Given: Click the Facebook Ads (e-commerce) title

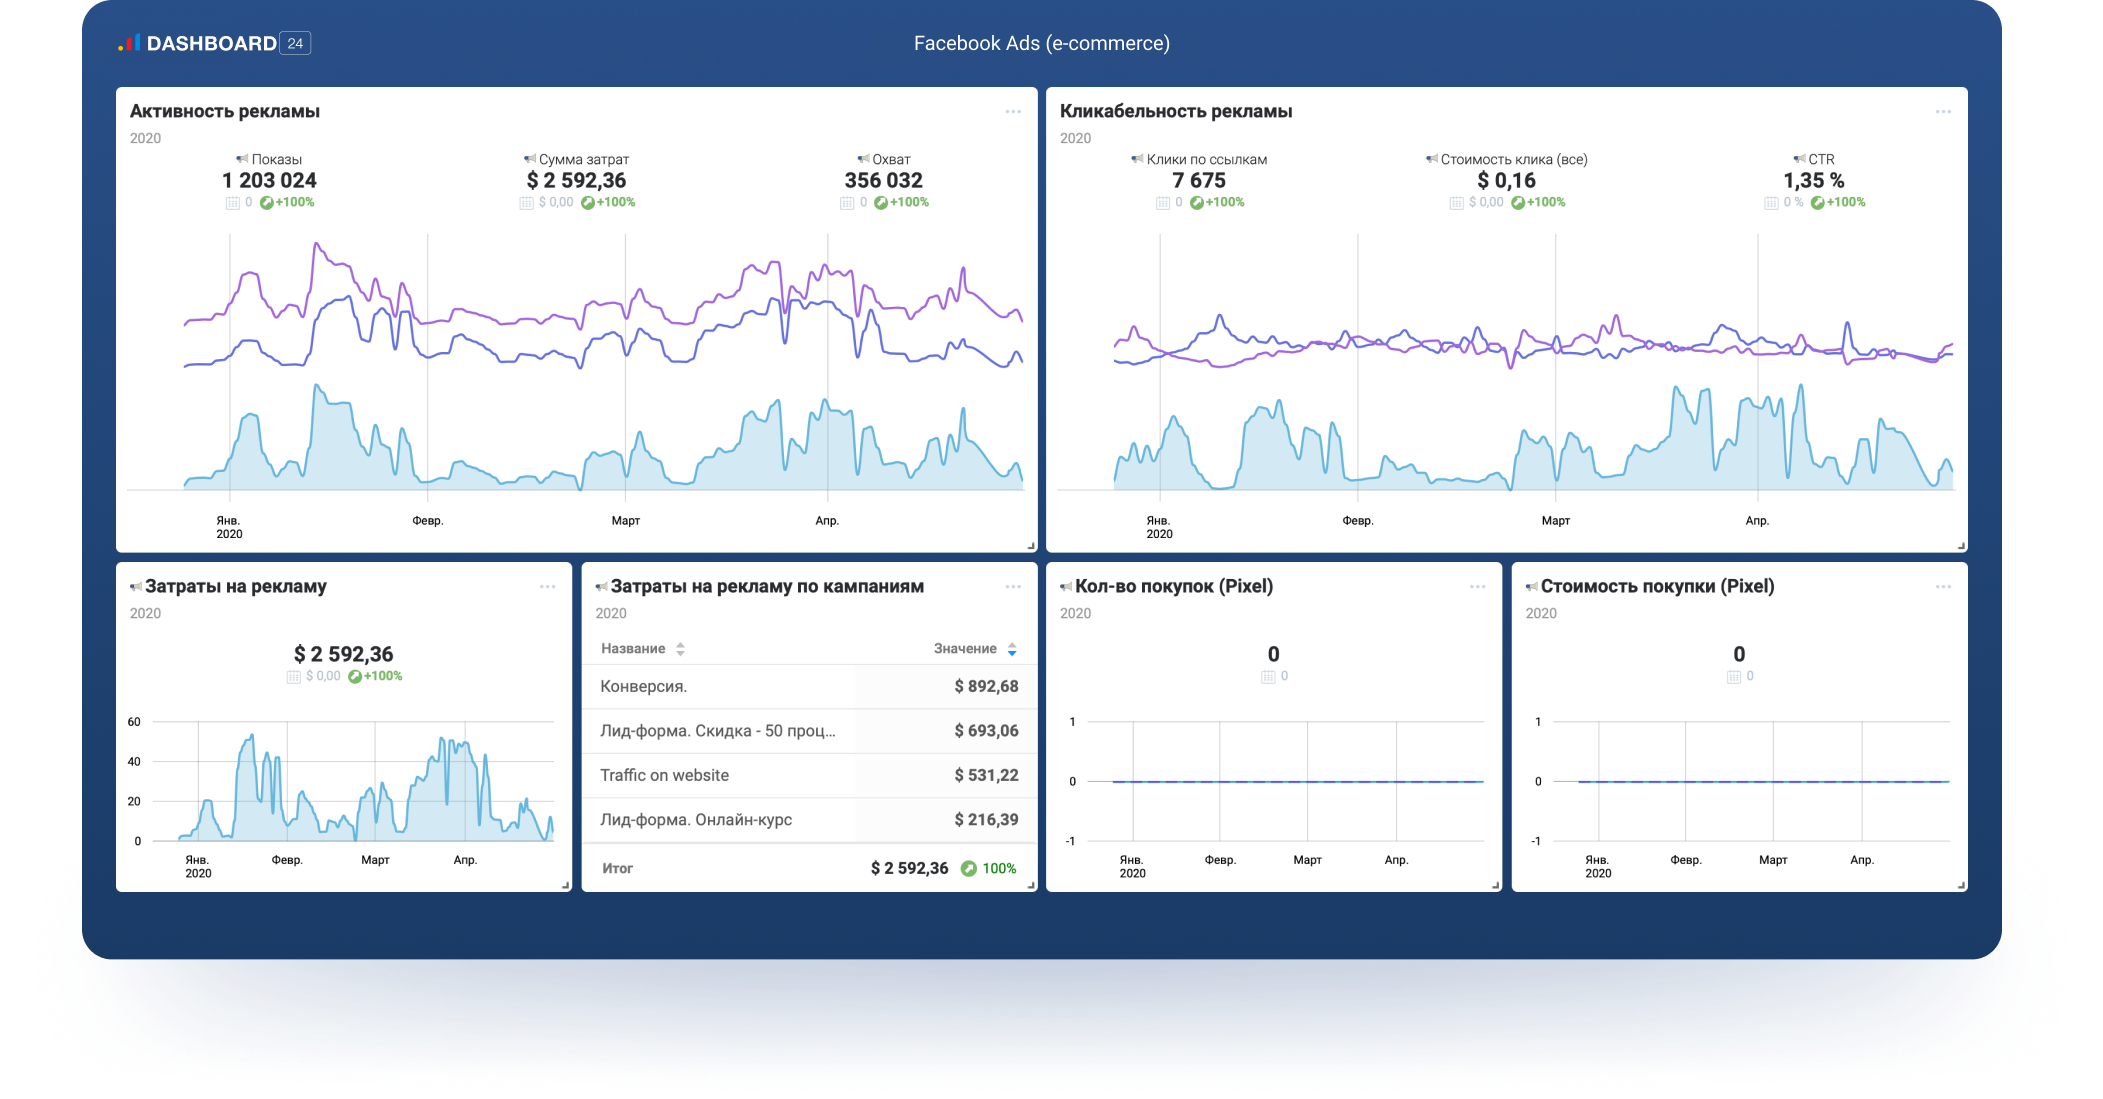Looking at the screenshot, I should (1041, 43).
